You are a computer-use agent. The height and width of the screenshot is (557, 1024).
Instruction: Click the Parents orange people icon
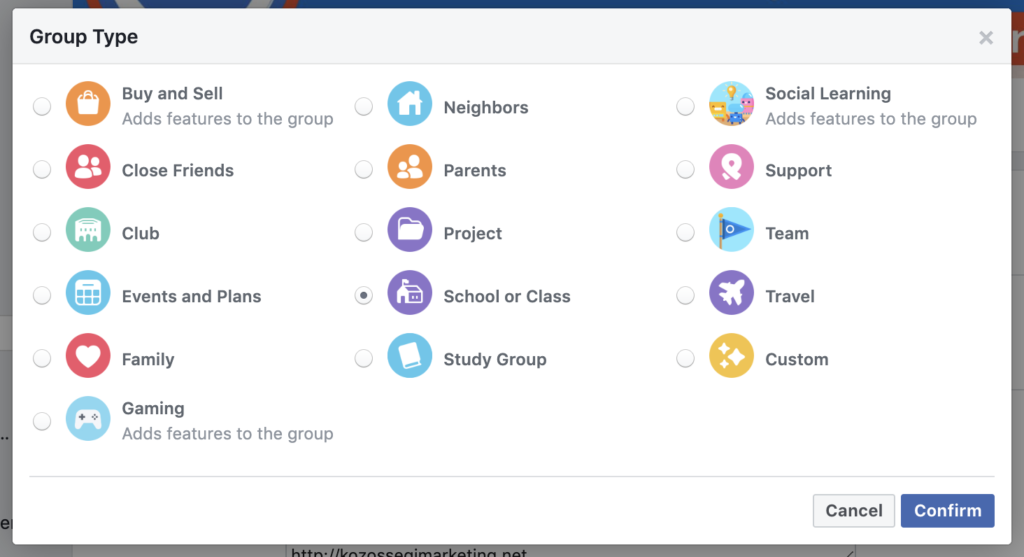pos(409,167)
